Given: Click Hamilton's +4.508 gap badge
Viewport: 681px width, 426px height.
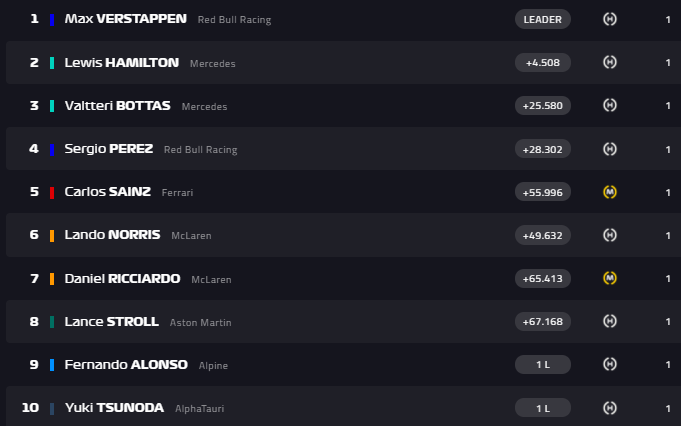Looking at the screenshot, I should 543,62.
